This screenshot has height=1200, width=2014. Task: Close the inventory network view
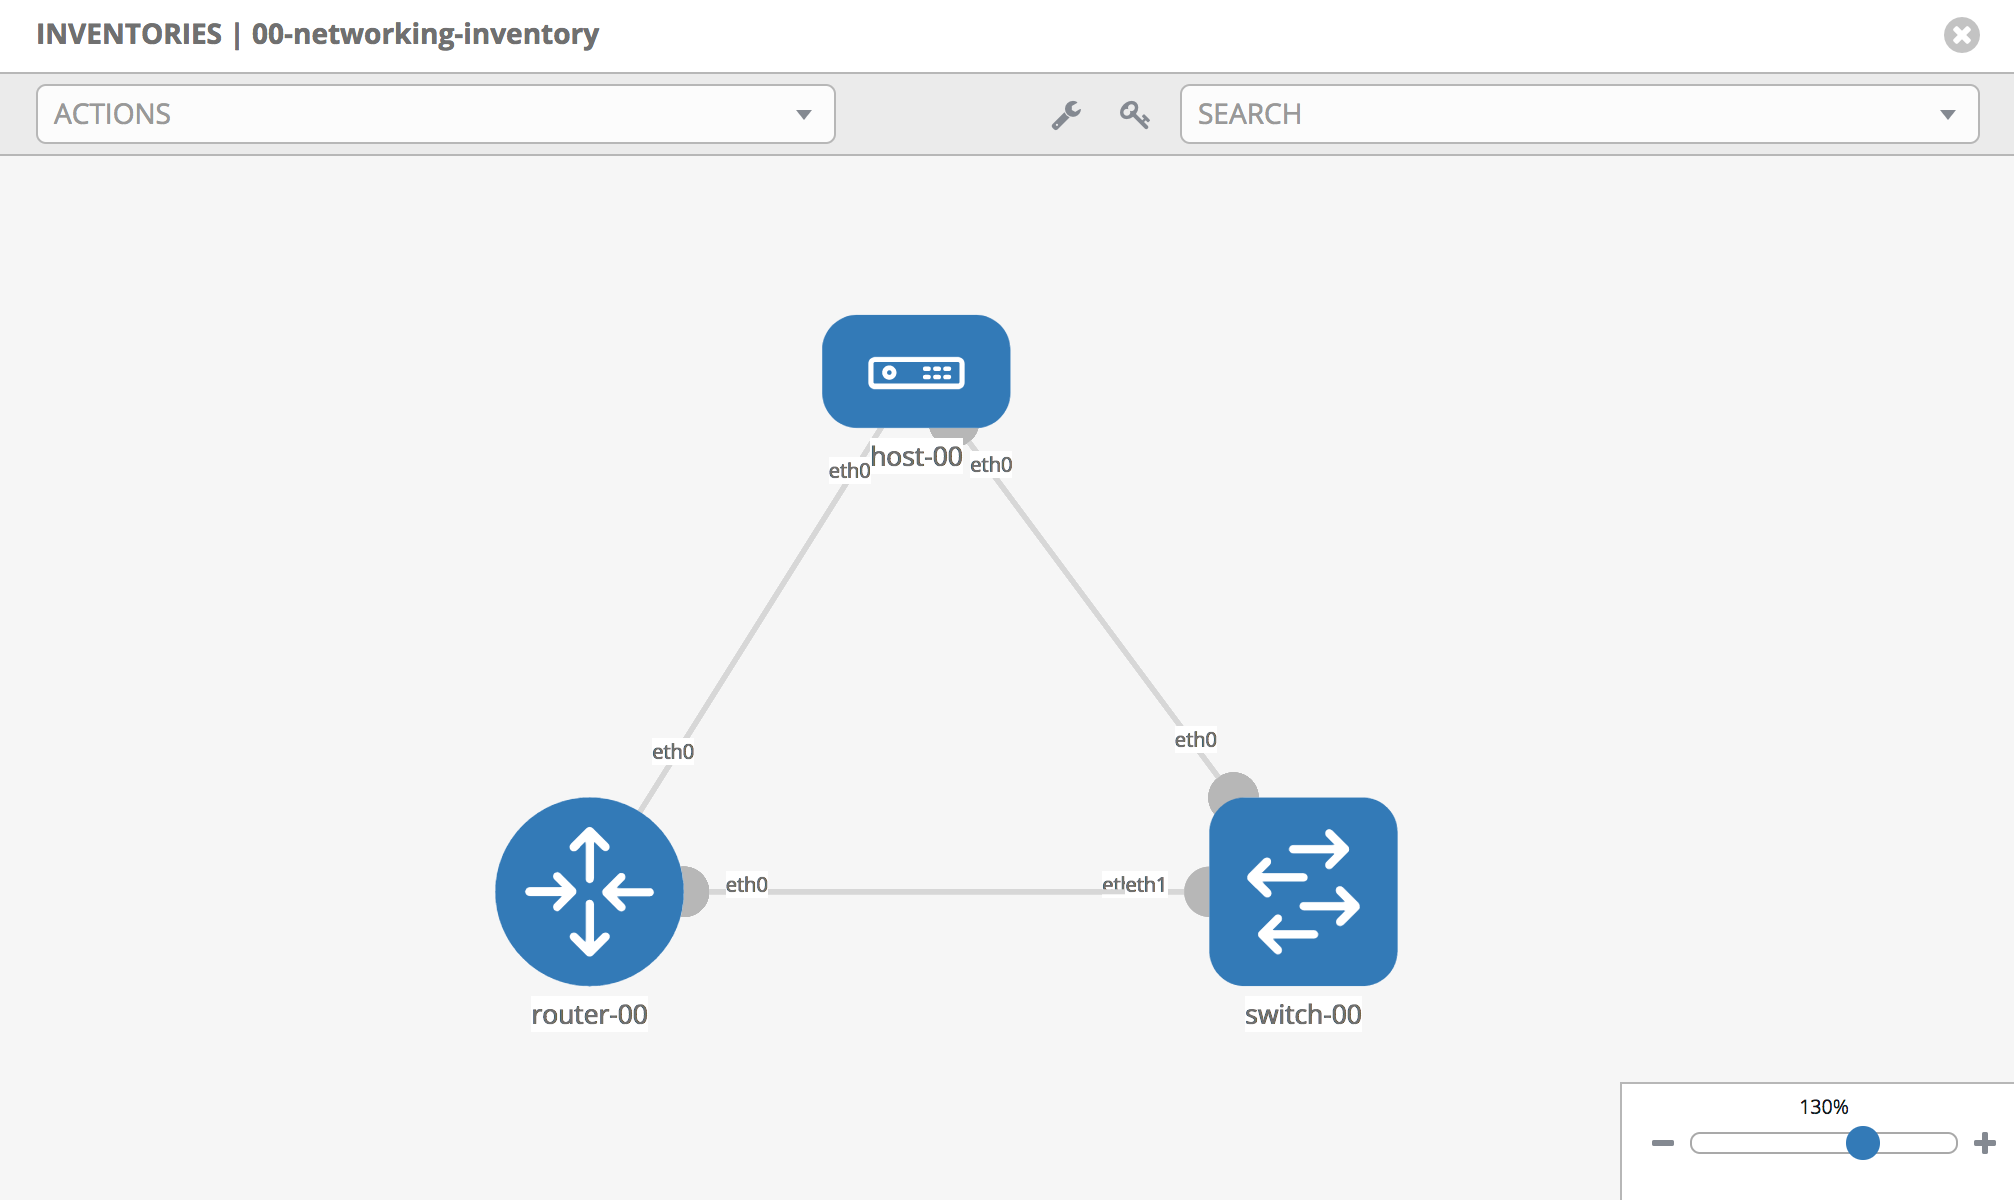tap(1961, 35)
